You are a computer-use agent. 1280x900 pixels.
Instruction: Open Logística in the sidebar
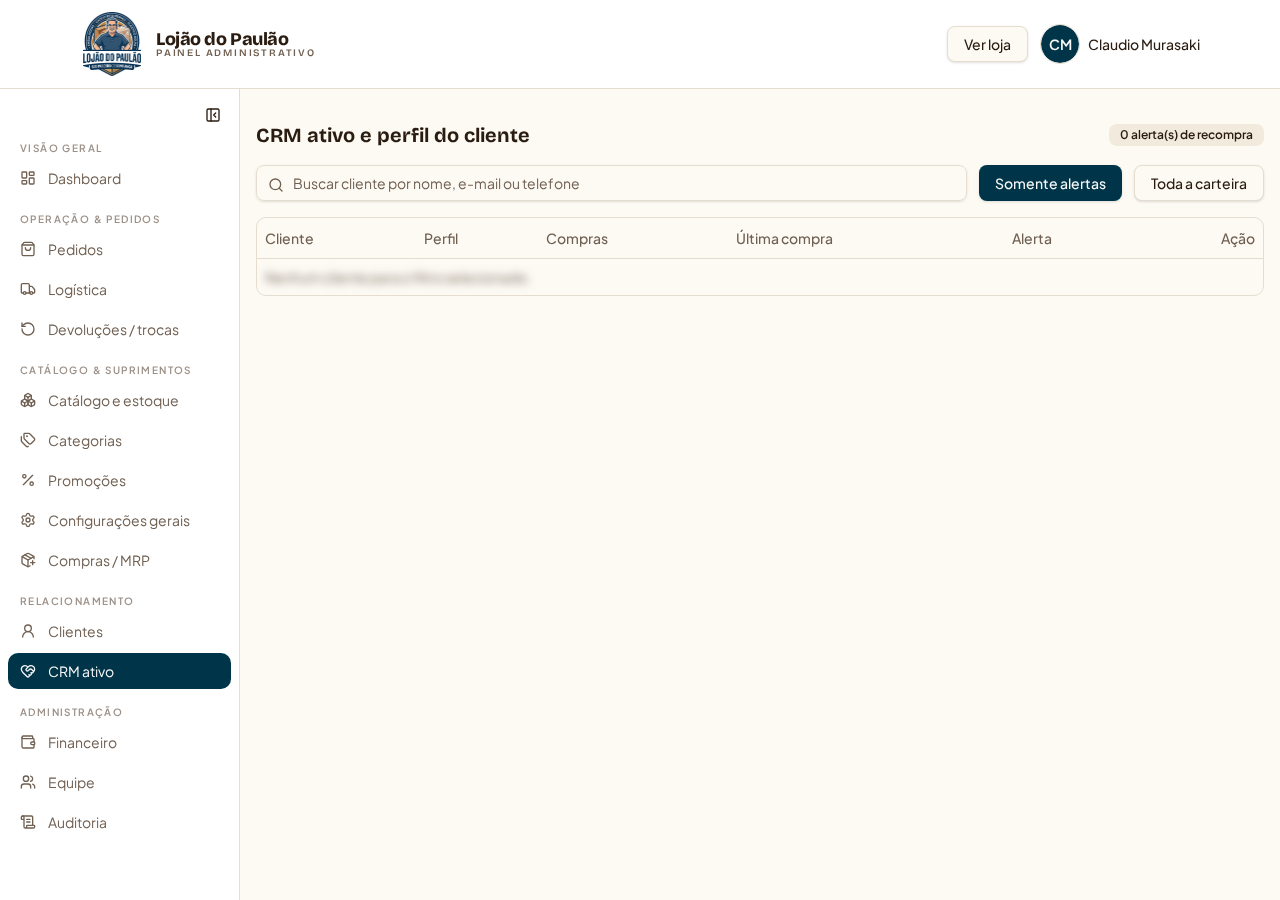coord(119,289)
